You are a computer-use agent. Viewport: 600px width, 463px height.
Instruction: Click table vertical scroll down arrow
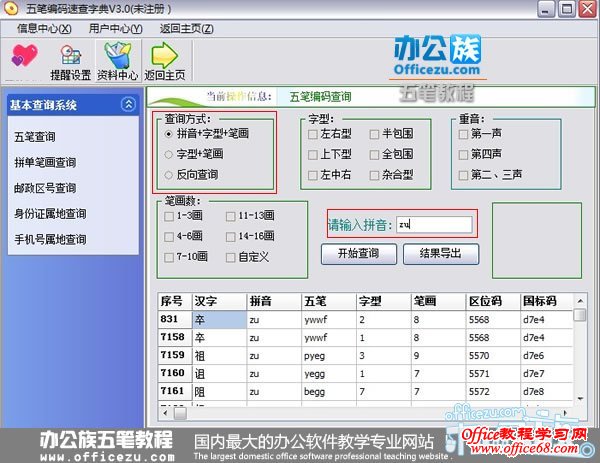point(580,399)
